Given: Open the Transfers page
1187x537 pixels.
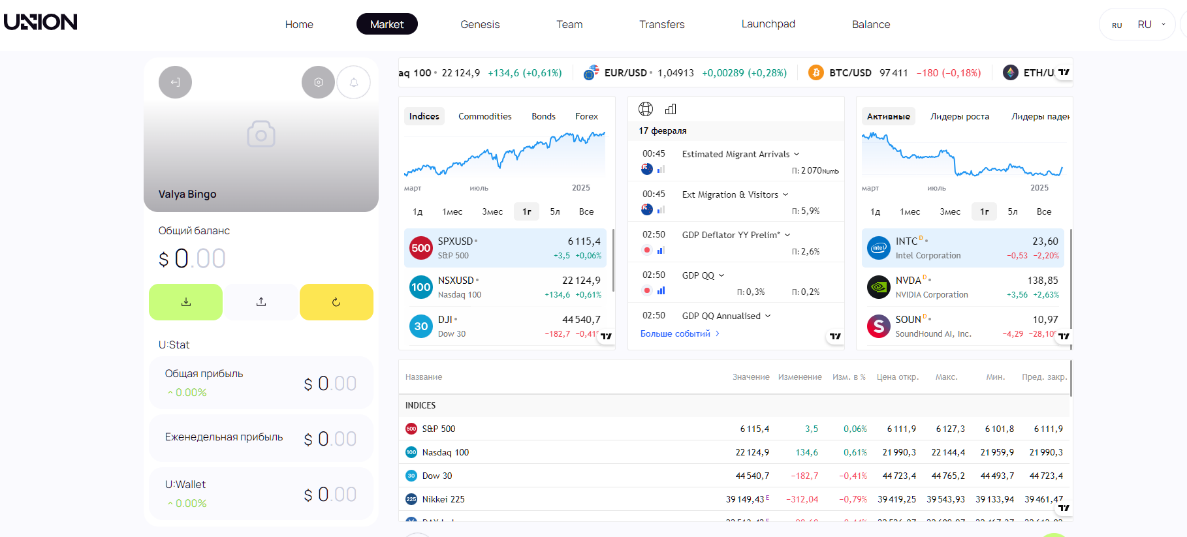Looking at the screenshot, I should 662,24.
